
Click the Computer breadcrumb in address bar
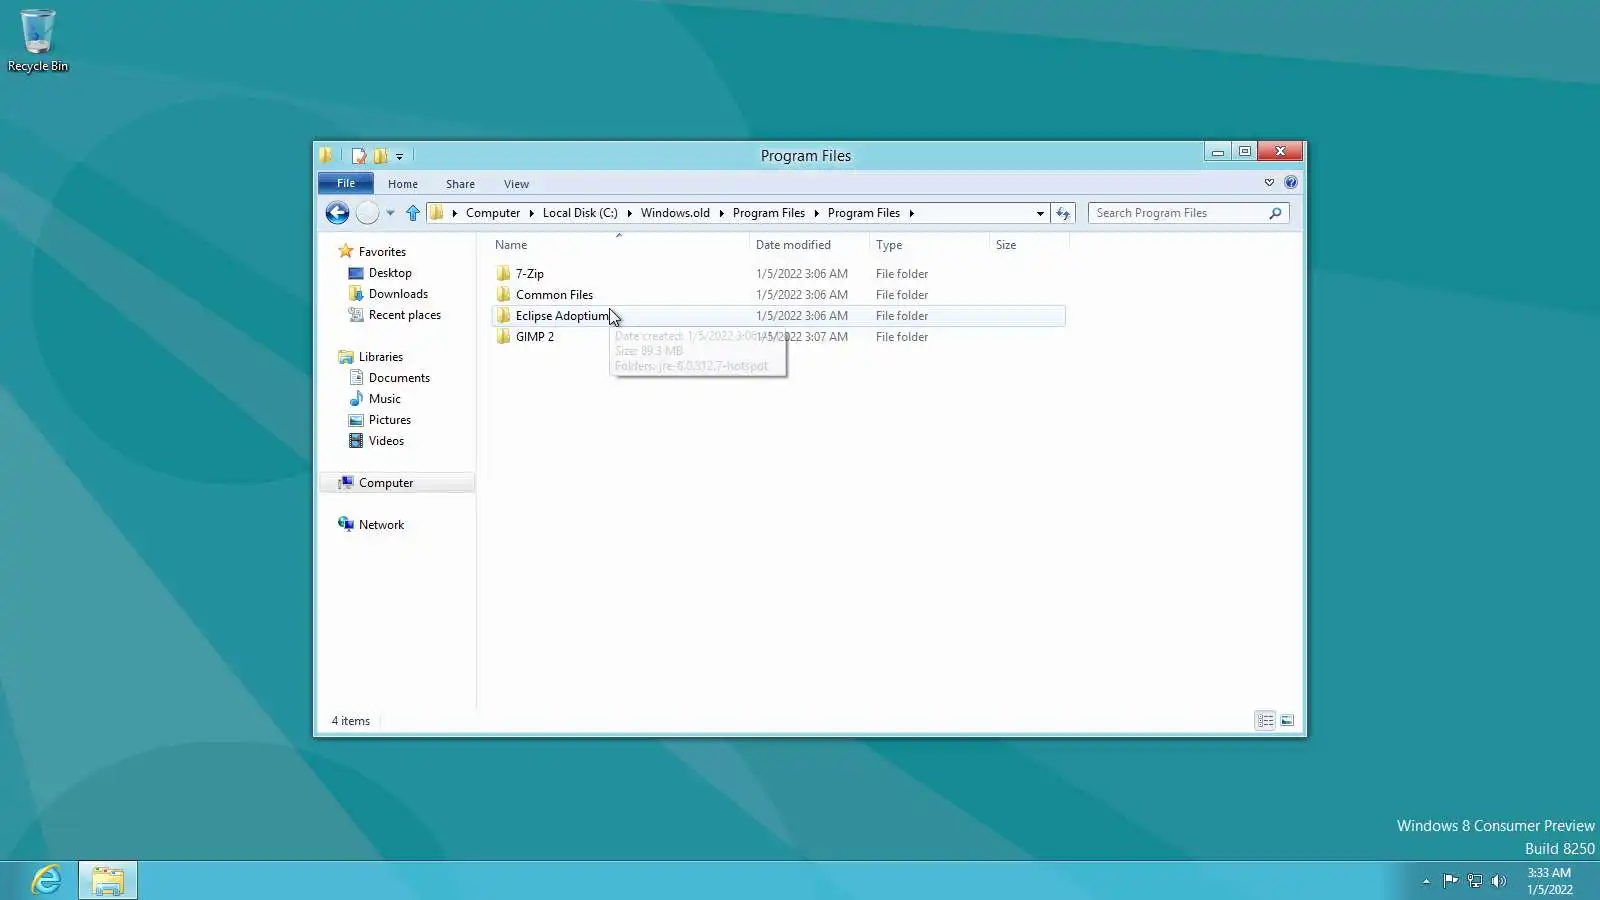493,213
